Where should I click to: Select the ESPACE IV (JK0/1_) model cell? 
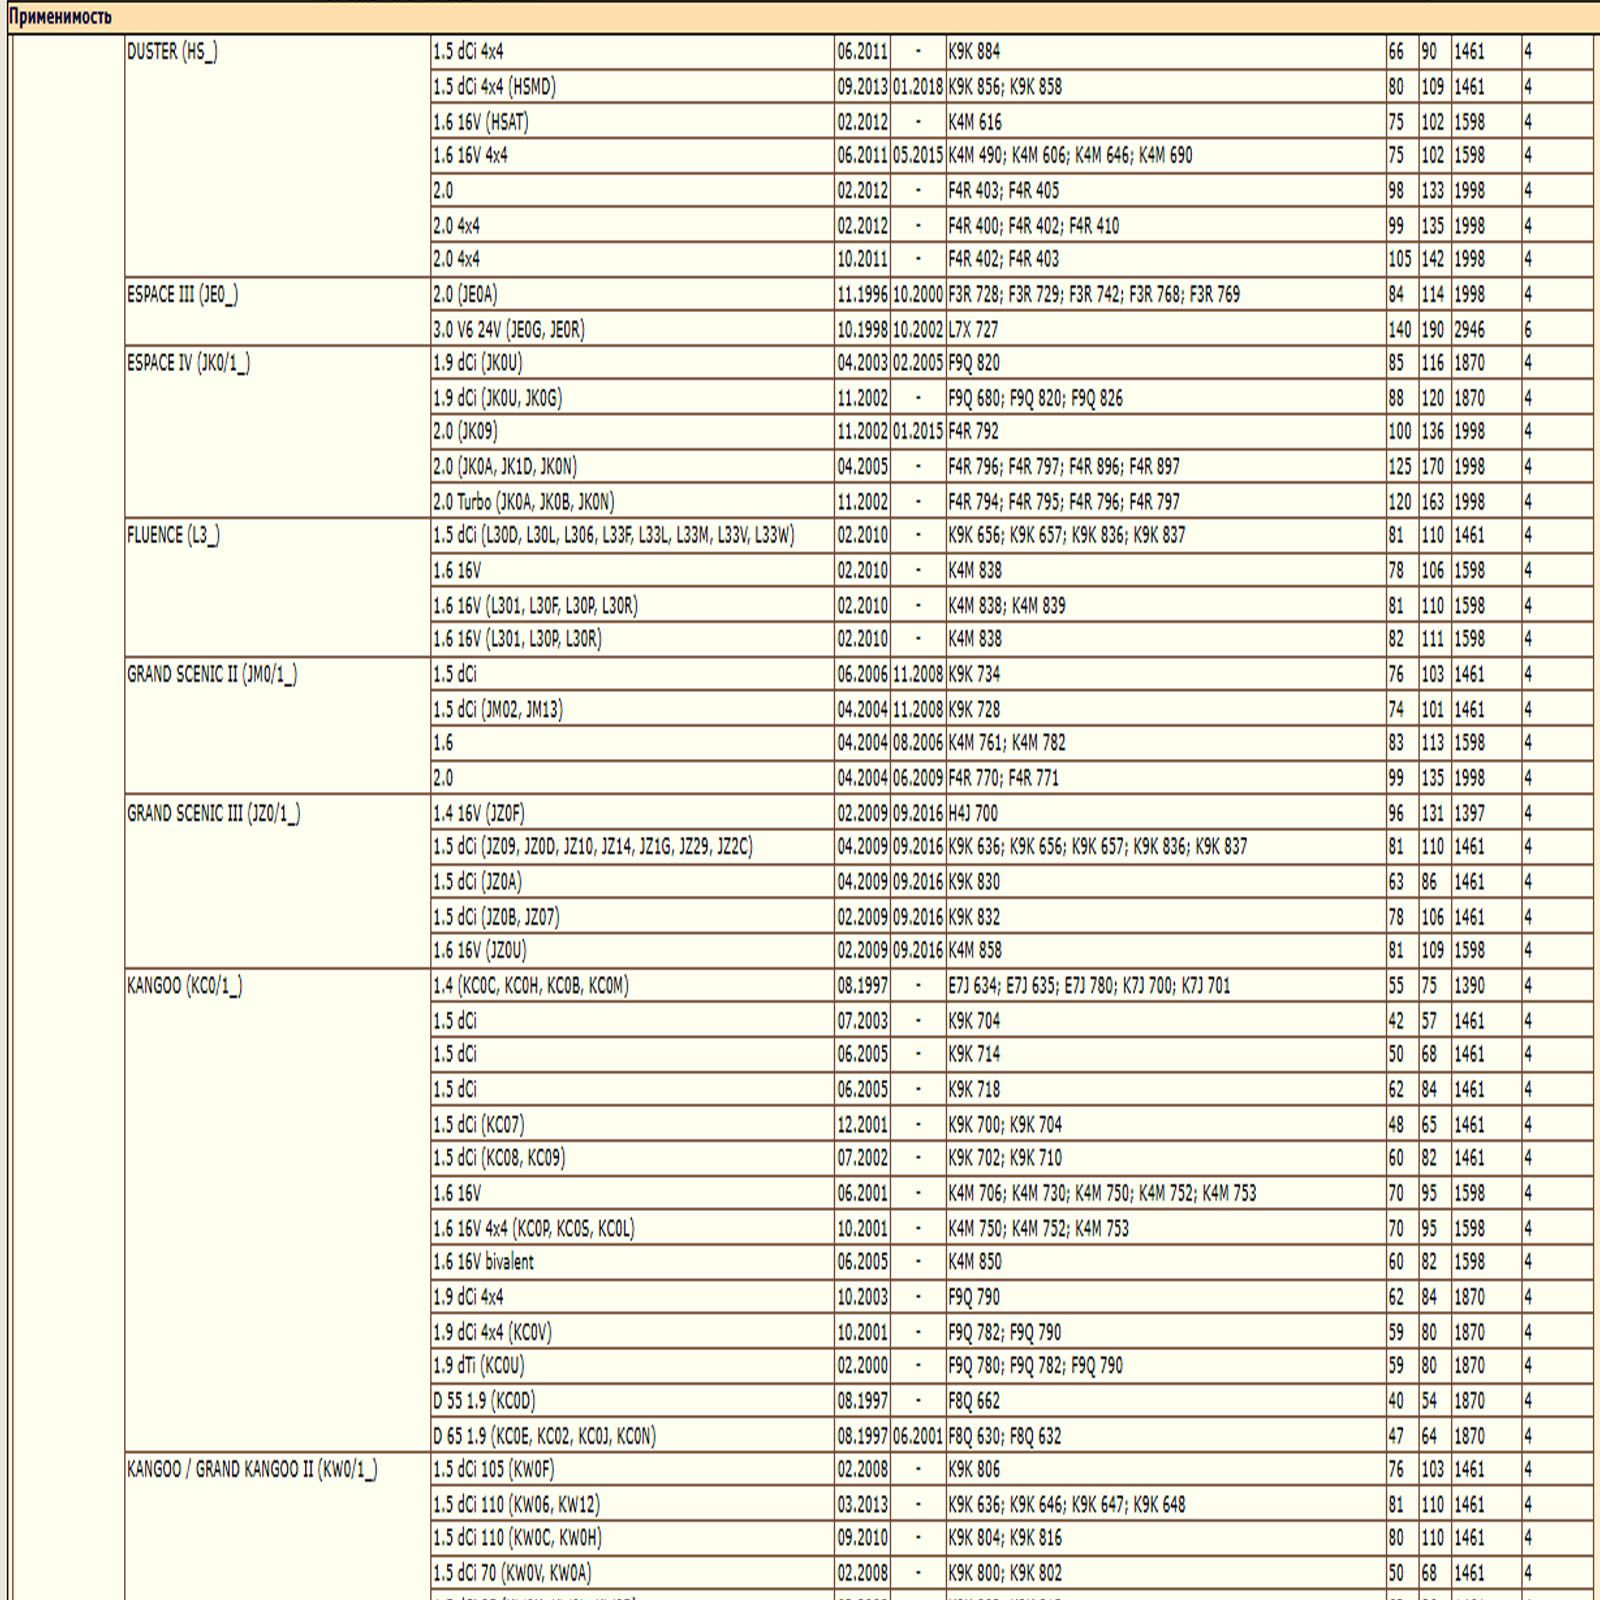188,363
